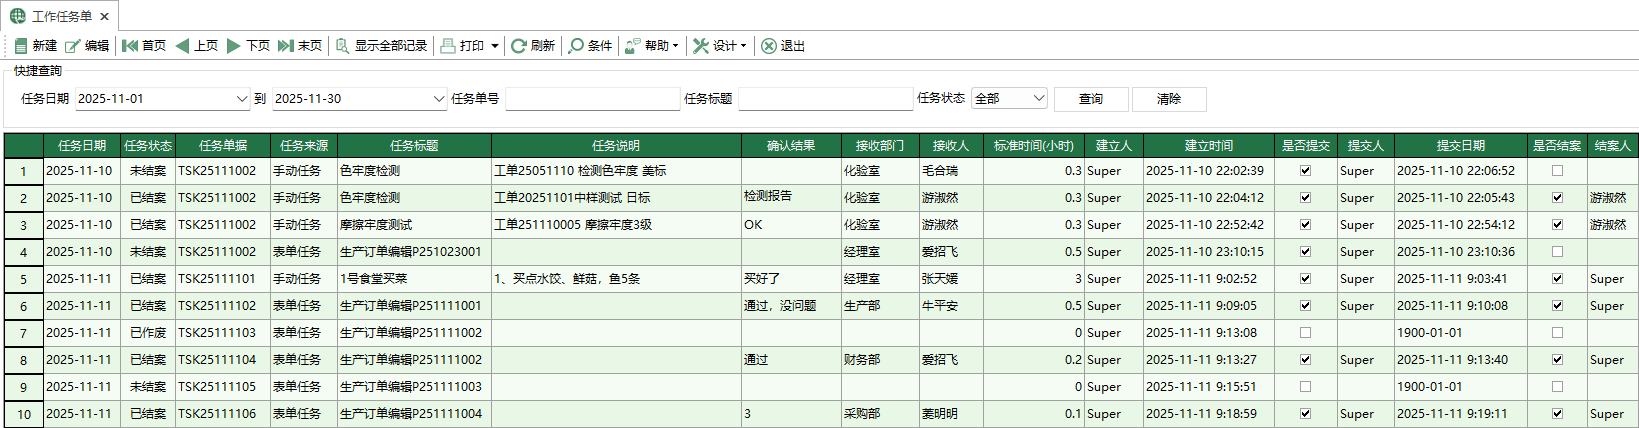Open the end date 2025-11-30 dropdown
This screenshot has height=428, width=1639.
coord(438,99)
